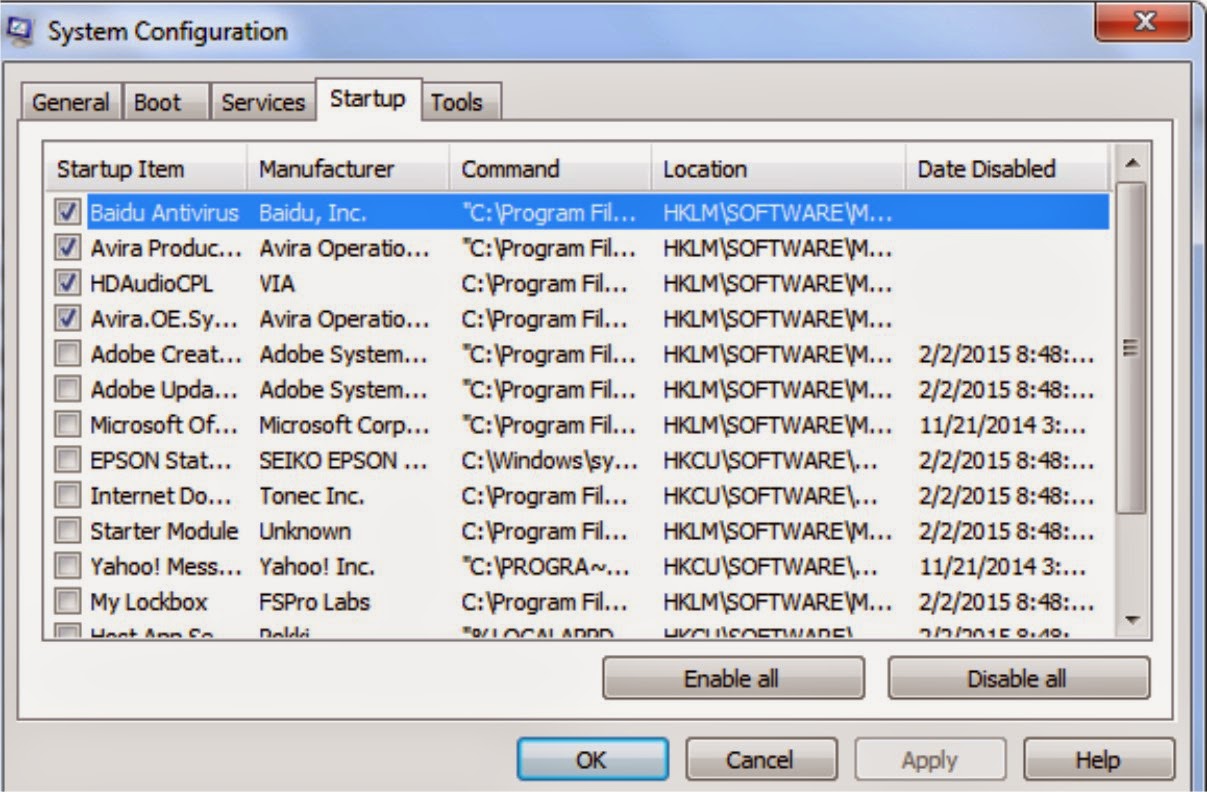Open the Boot tab
Screen dimensions: 1207x792
(x=166, y=102)
